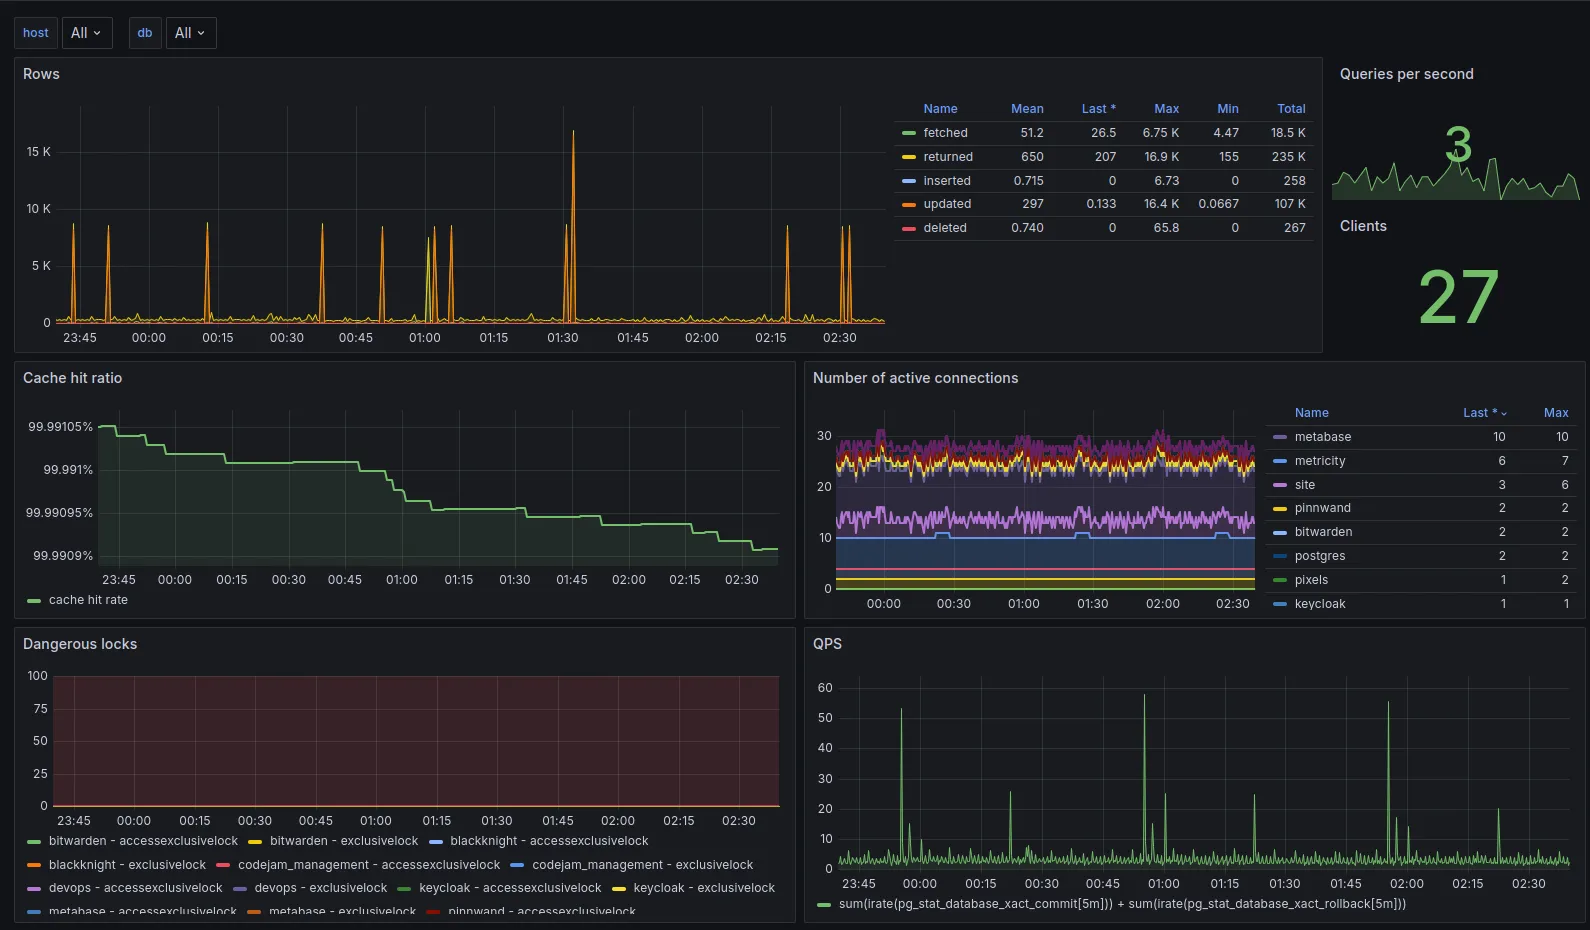Toggle visibility of the inserted series
This screenshot has height=930, width=1590.
coord(946,181)
